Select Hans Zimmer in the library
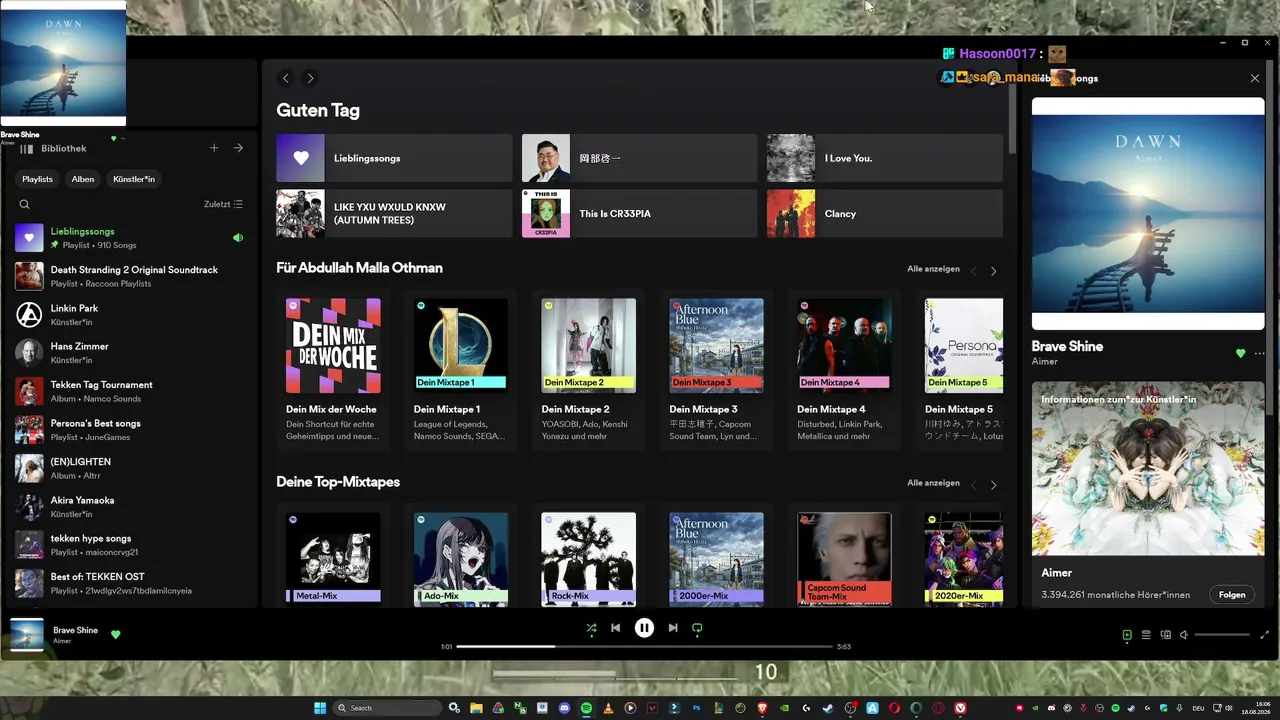This screenshot has height=720, width=1280. tap(129, 353)
